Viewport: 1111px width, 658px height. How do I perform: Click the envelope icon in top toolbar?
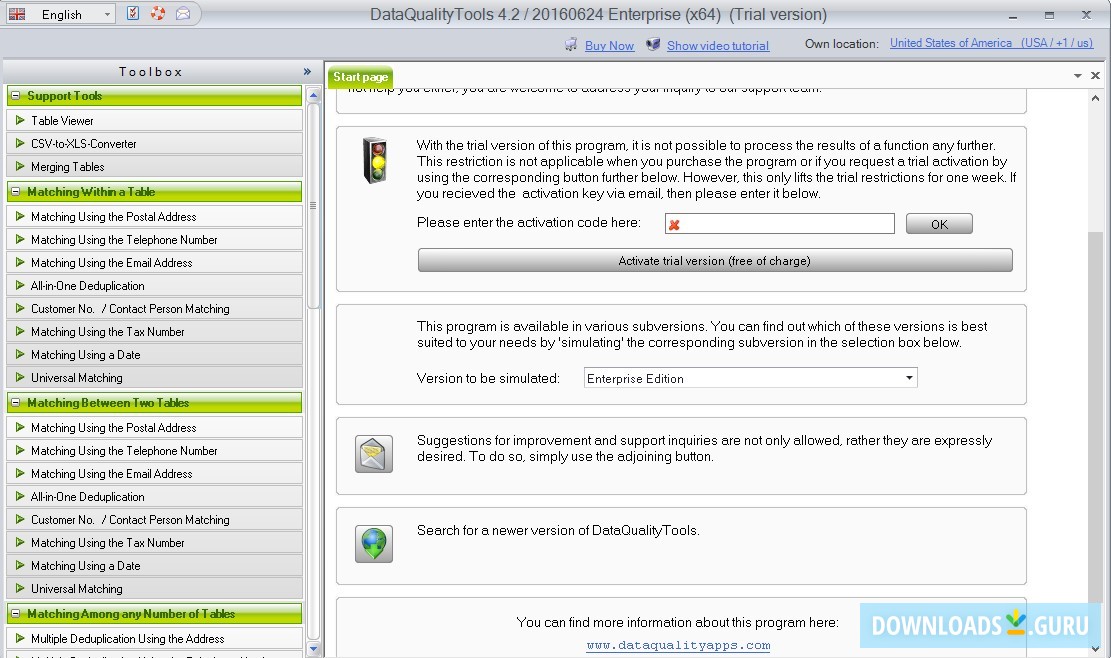(x=183, y=13)
